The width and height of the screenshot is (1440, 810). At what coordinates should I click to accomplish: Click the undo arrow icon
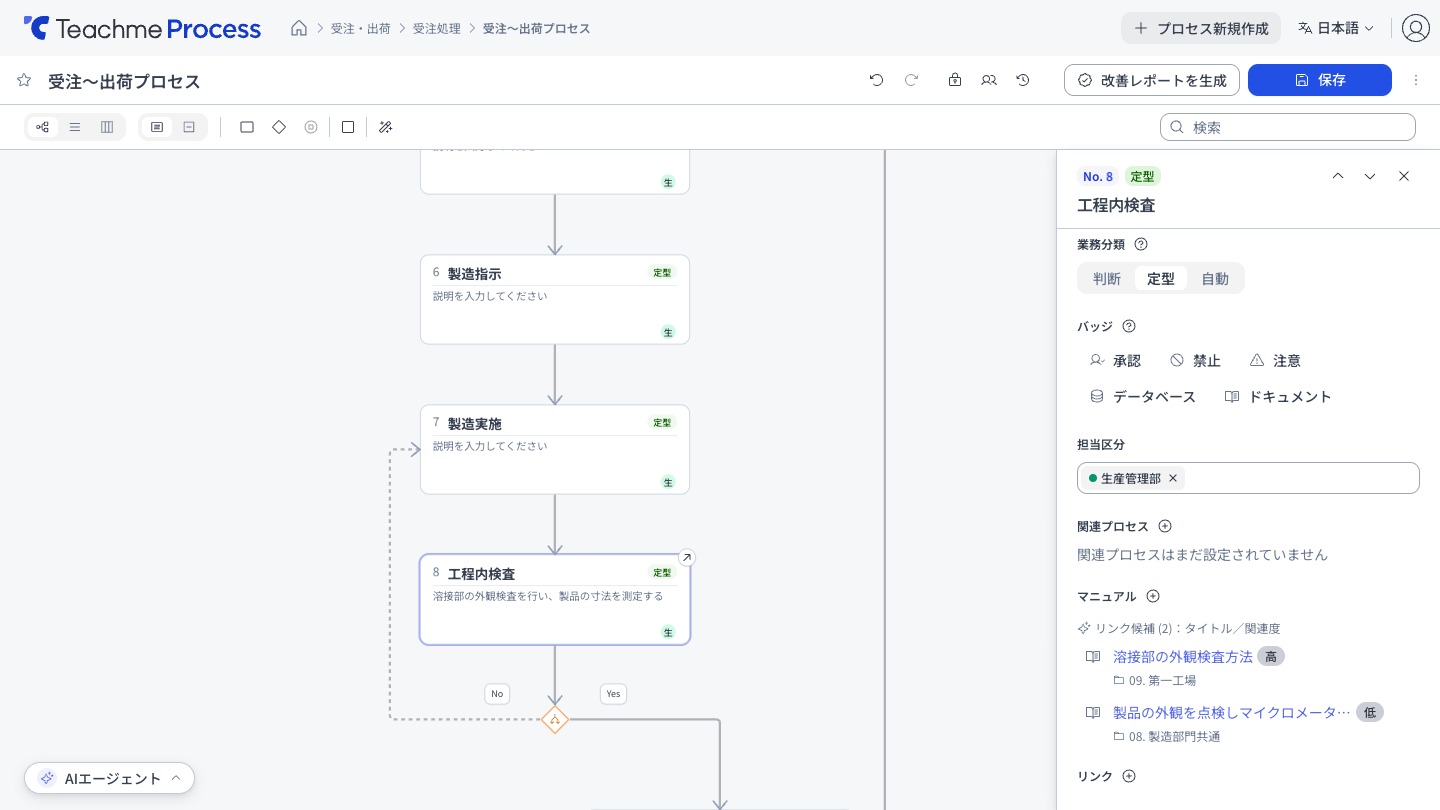tap(877, 80)
